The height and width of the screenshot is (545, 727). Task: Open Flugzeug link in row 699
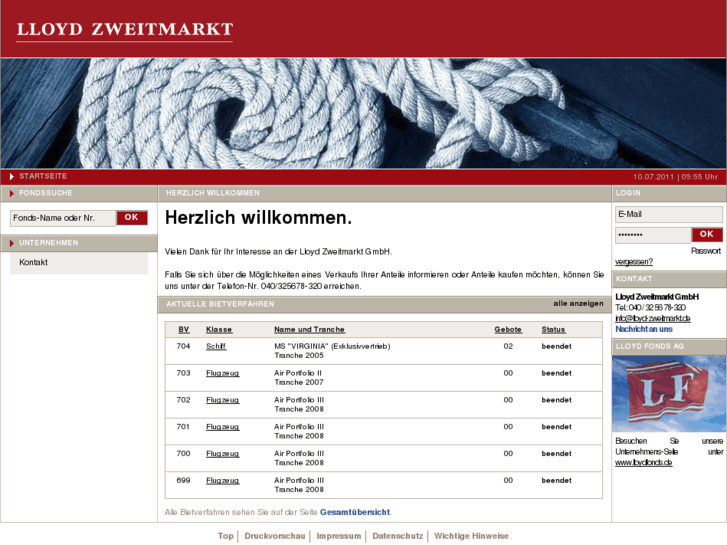click(223, 481)
